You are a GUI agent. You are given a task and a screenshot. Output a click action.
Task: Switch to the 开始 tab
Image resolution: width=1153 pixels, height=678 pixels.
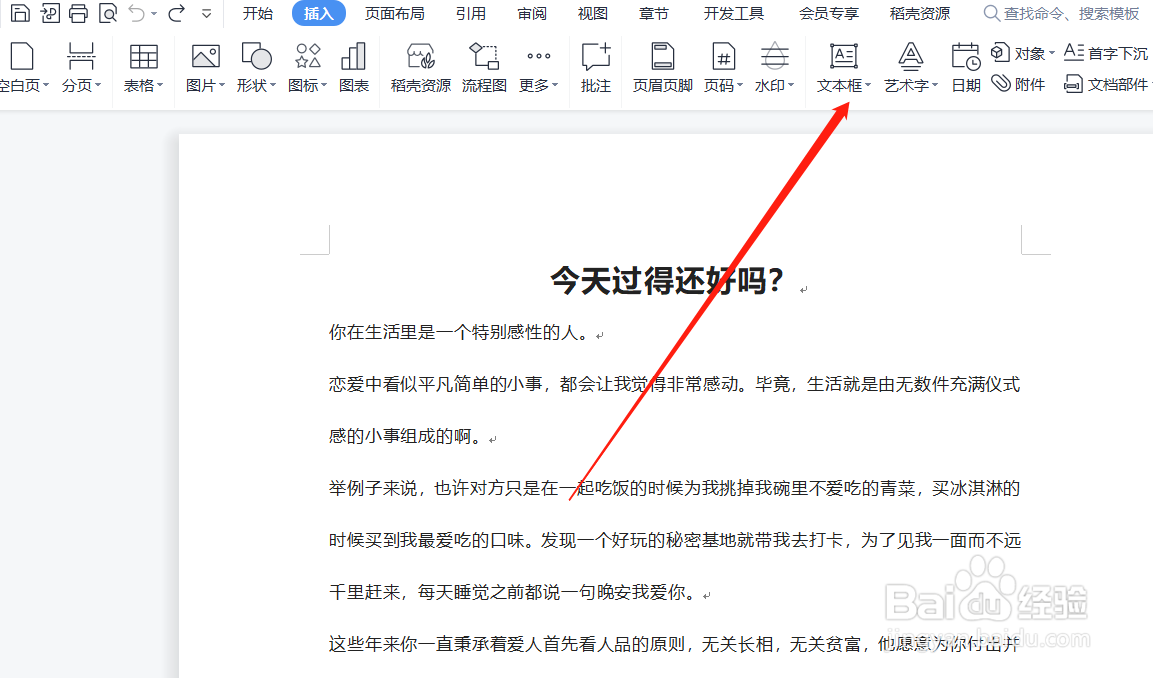click(257, 14)
